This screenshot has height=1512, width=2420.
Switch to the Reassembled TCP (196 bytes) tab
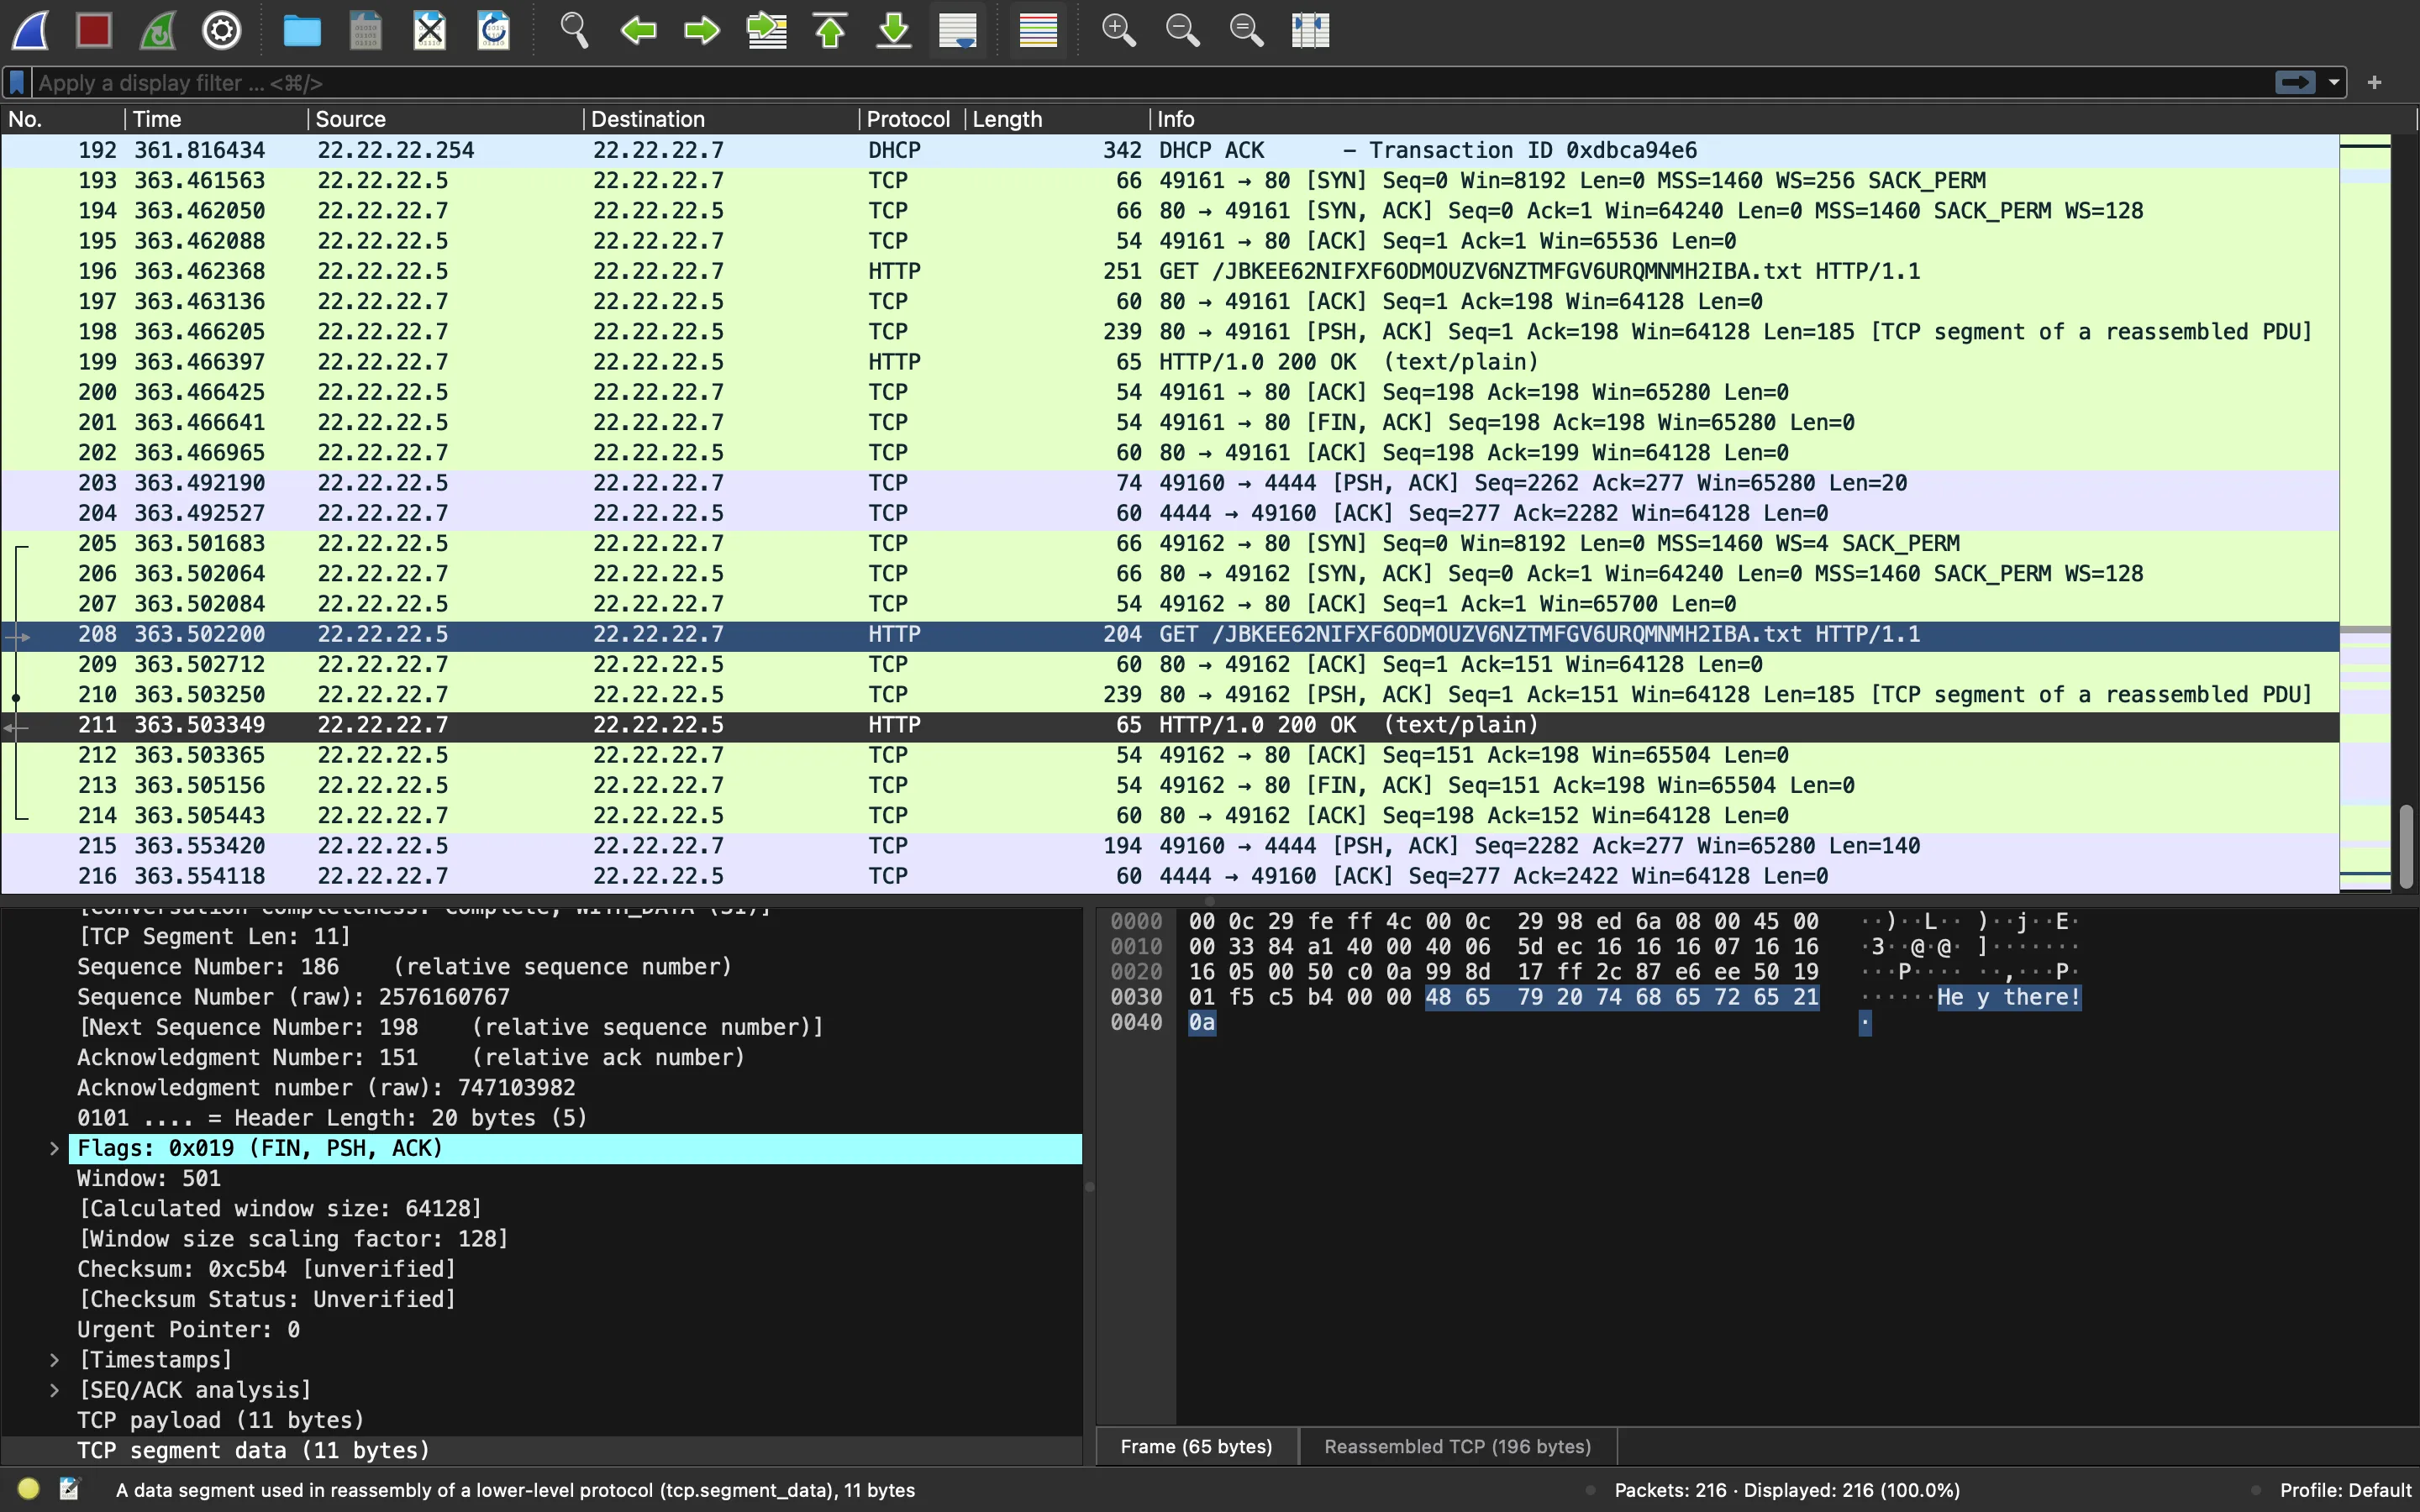[1457, 1447]
